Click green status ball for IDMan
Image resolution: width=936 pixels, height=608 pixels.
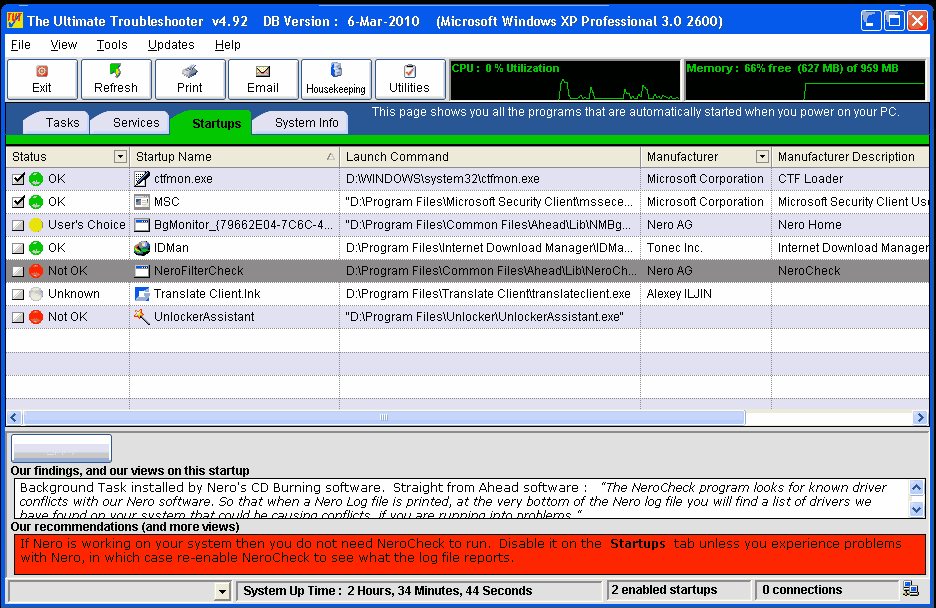[36, 248]
